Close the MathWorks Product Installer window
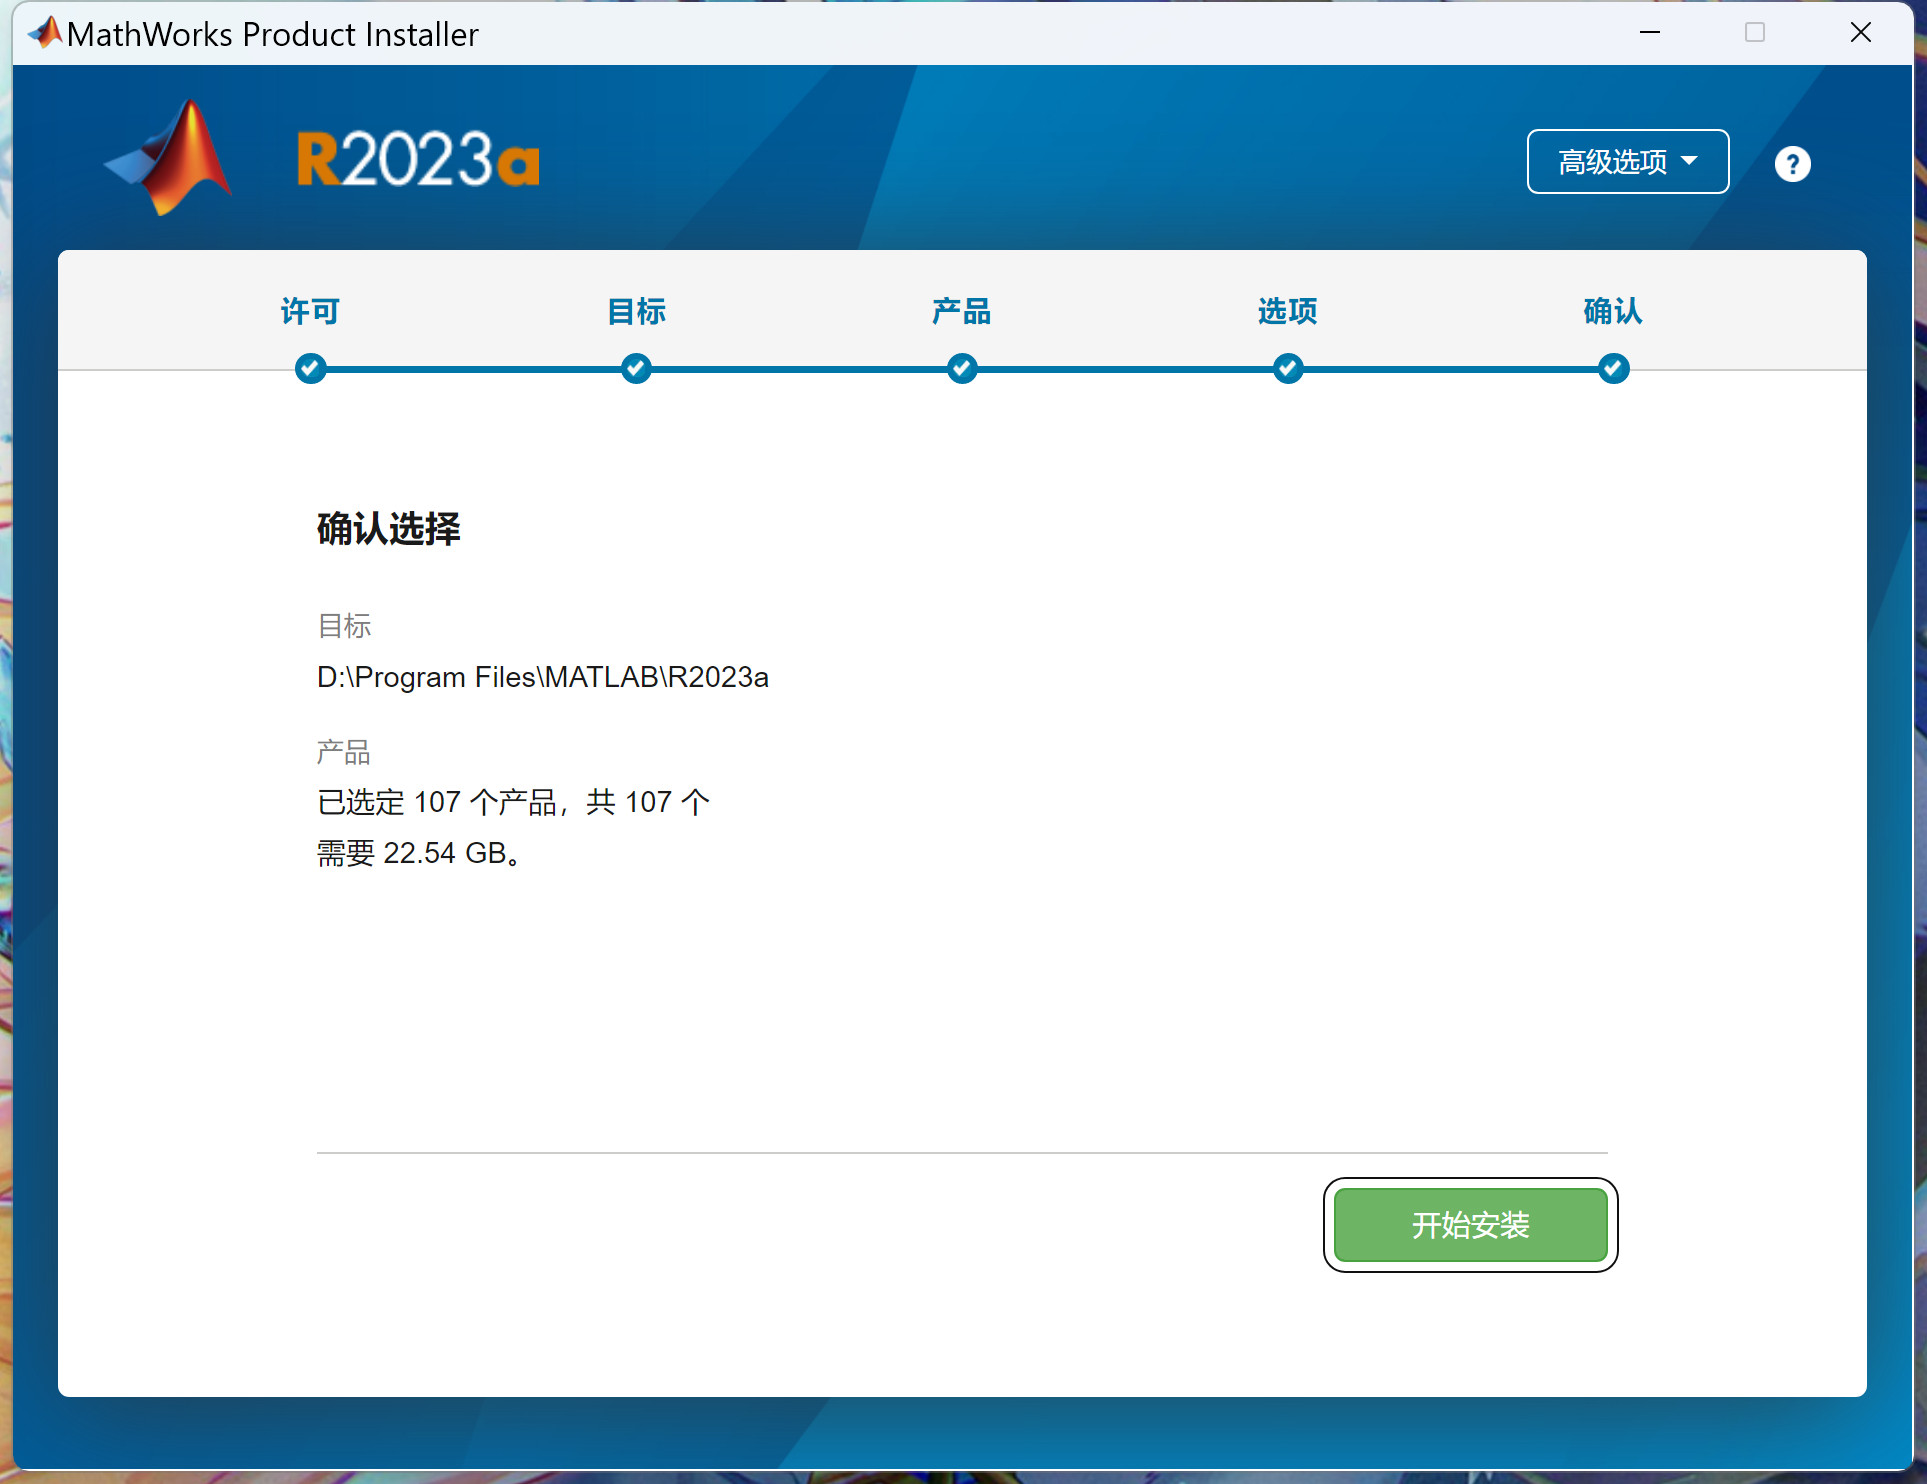The height and width of the screenshot is (1484, 1927). pos(1861,33)
